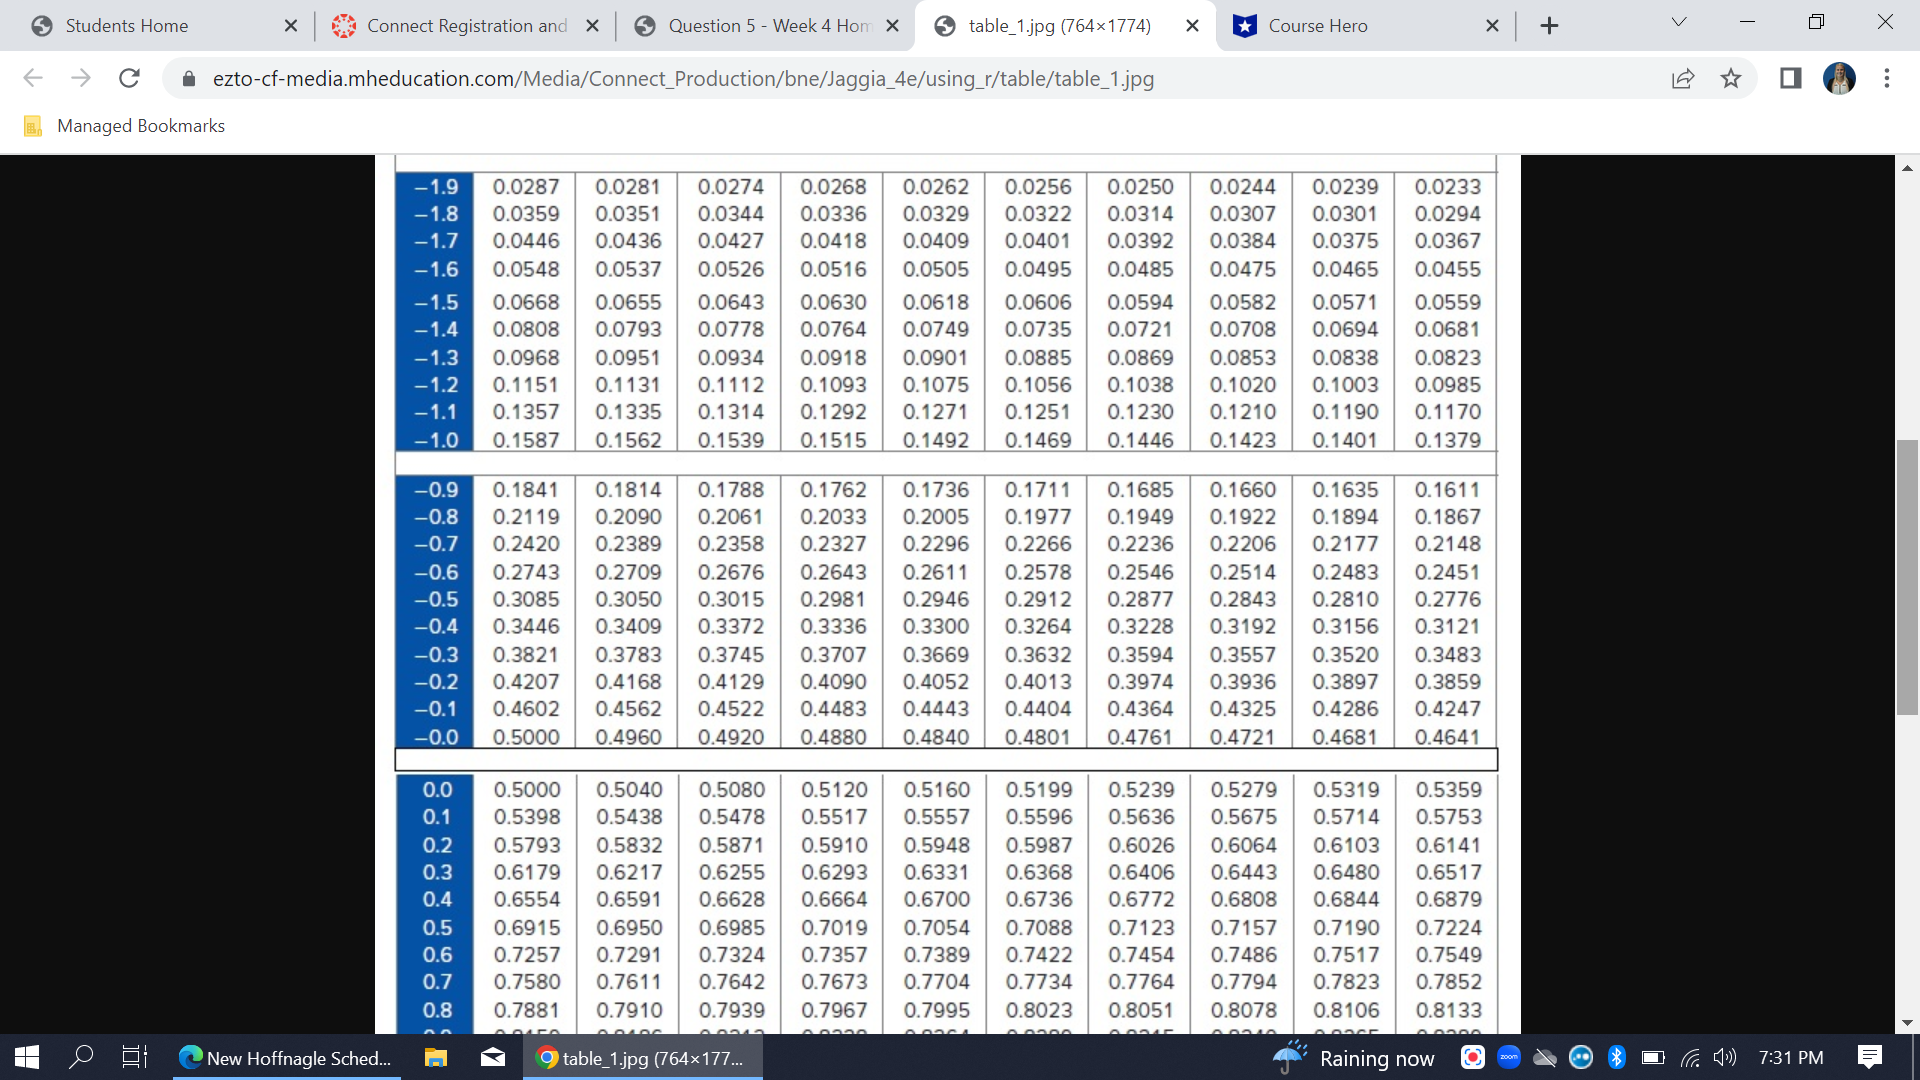
Task: Open a new browser tab
Action: point(1549,25)
